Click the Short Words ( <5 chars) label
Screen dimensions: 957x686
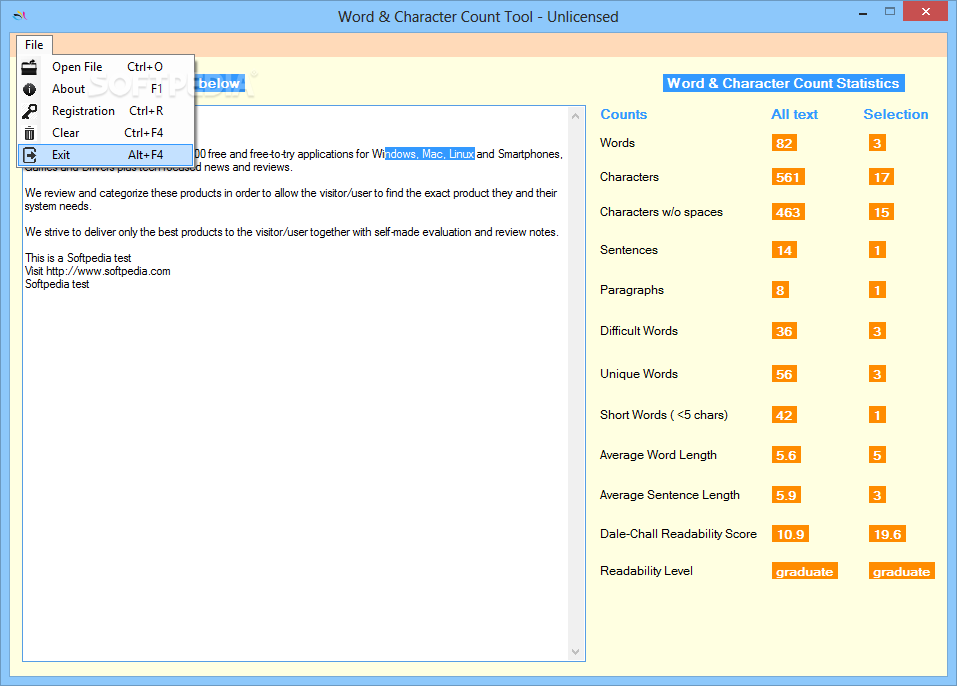[663, 415]
